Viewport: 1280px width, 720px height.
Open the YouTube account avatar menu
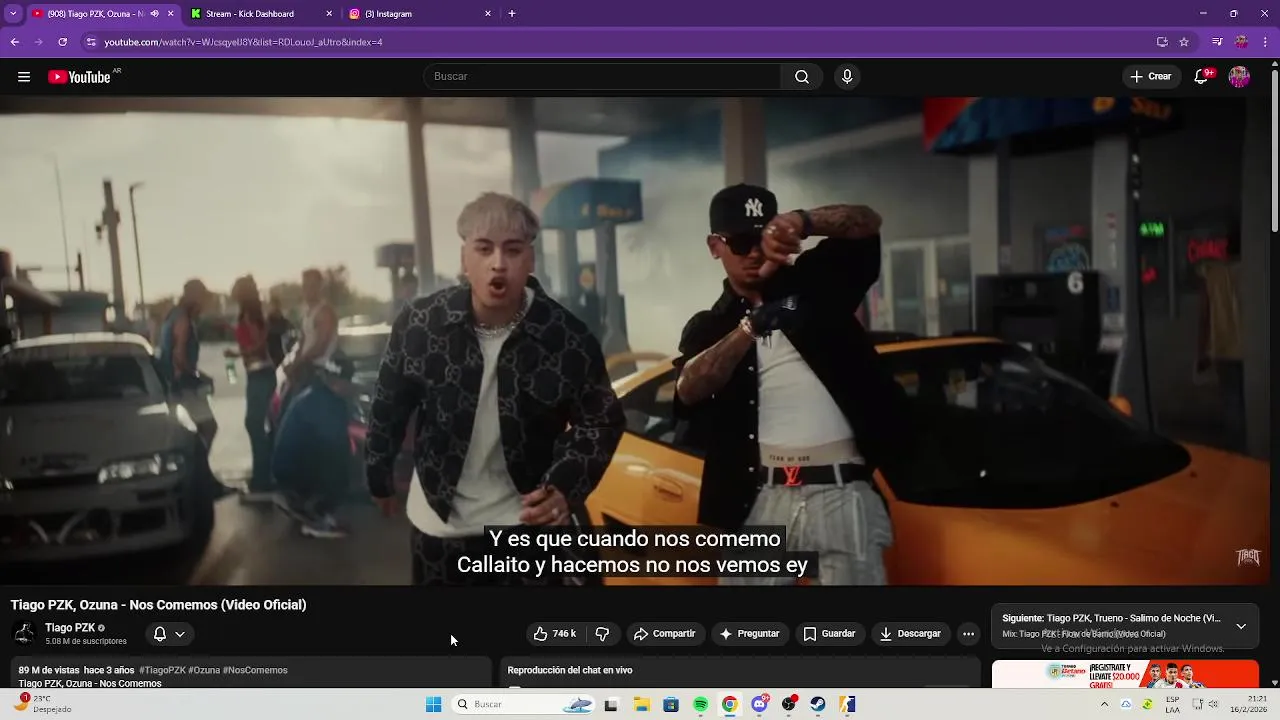point(1239,77)
